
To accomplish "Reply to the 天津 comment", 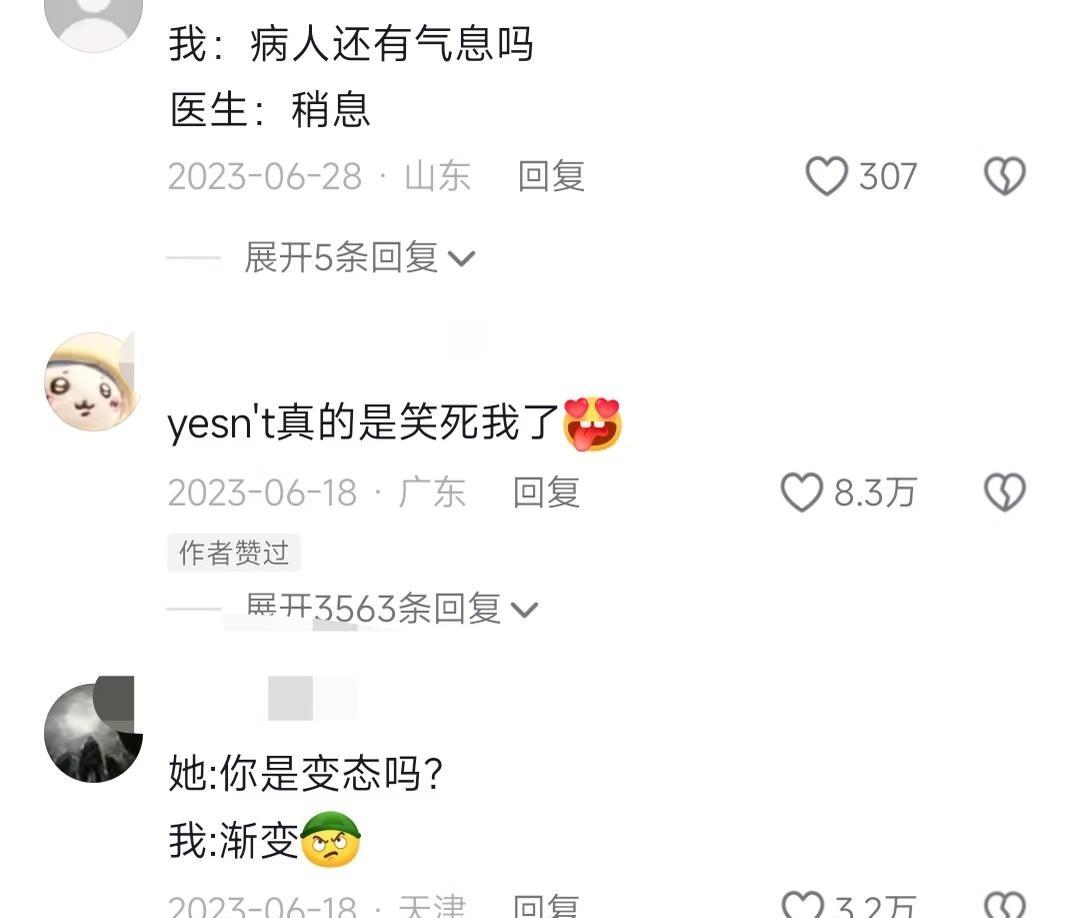I will point(546,905).
